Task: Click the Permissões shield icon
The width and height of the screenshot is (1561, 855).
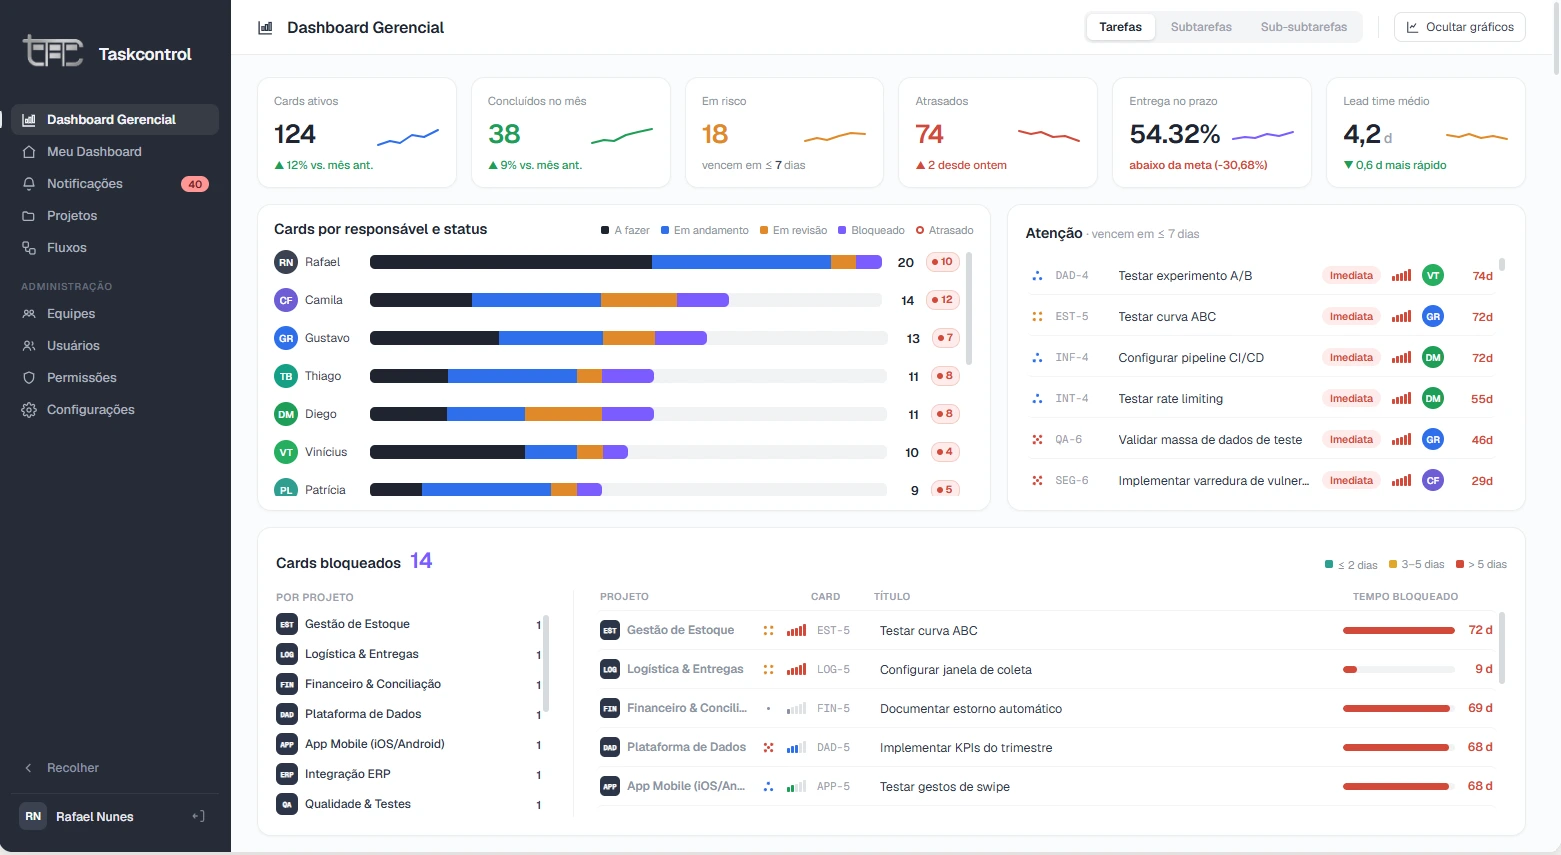Action: coord(29,378)
